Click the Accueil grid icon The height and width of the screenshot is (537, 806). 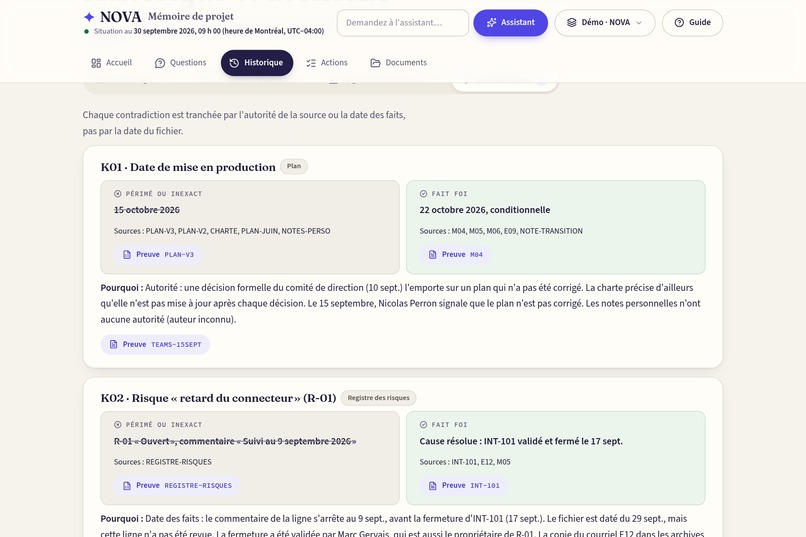(96, 63)
